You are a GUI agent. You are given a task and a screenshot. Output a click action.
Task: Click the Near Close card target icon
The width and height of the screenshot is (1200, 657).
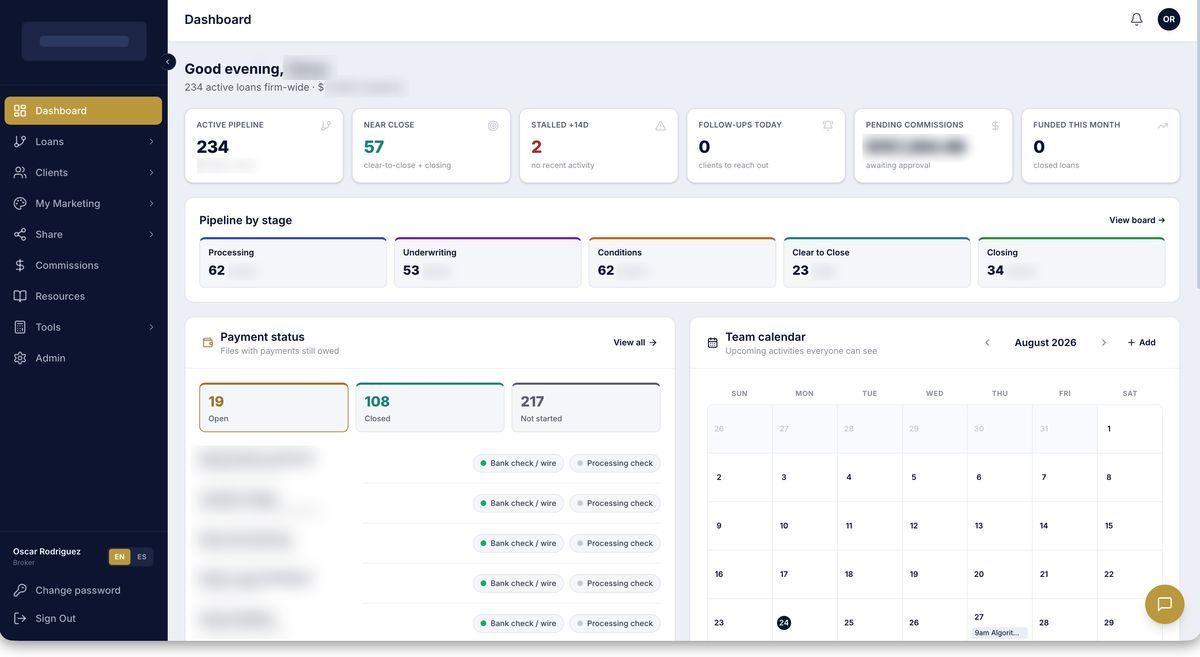(493, 126)
